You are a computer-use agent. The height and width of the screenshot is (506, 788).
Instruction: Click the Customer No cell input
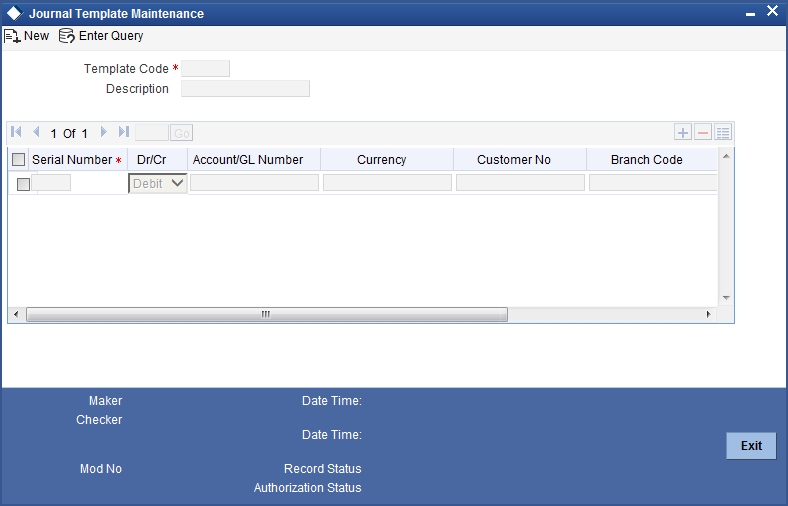521,182
